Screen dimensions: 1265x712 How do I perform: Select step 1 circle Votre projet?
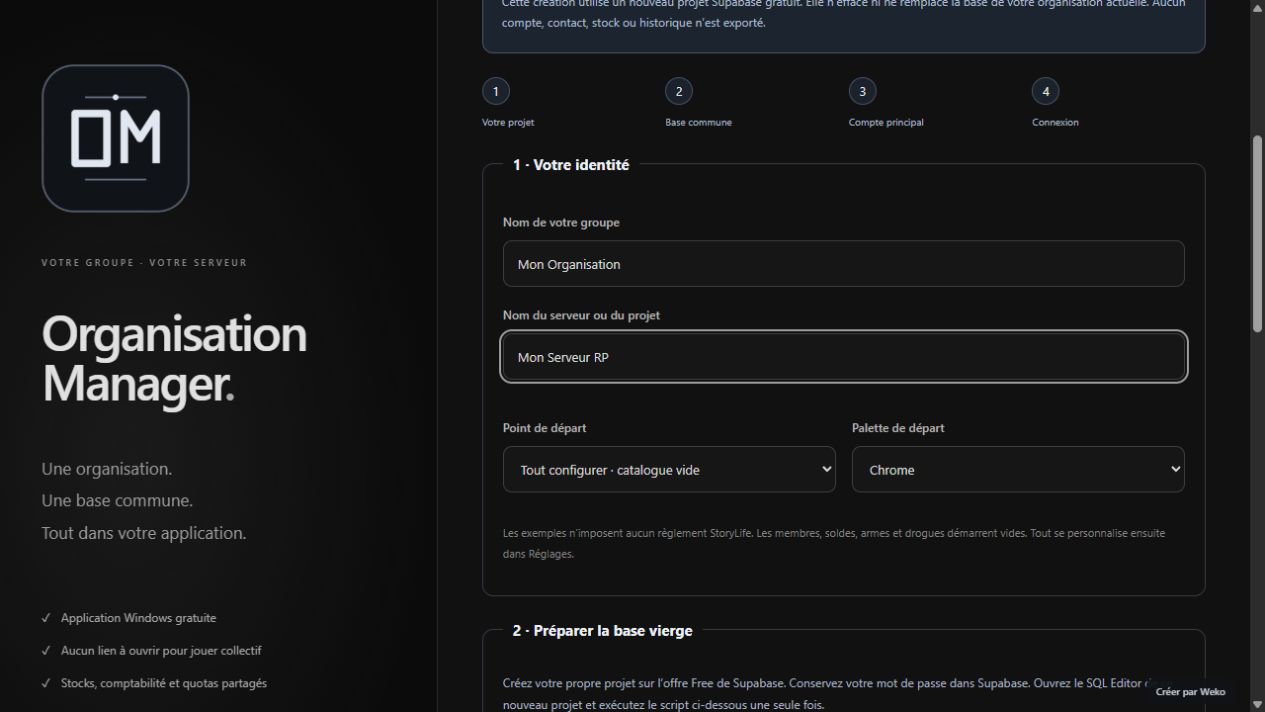(x=496, y=92)
